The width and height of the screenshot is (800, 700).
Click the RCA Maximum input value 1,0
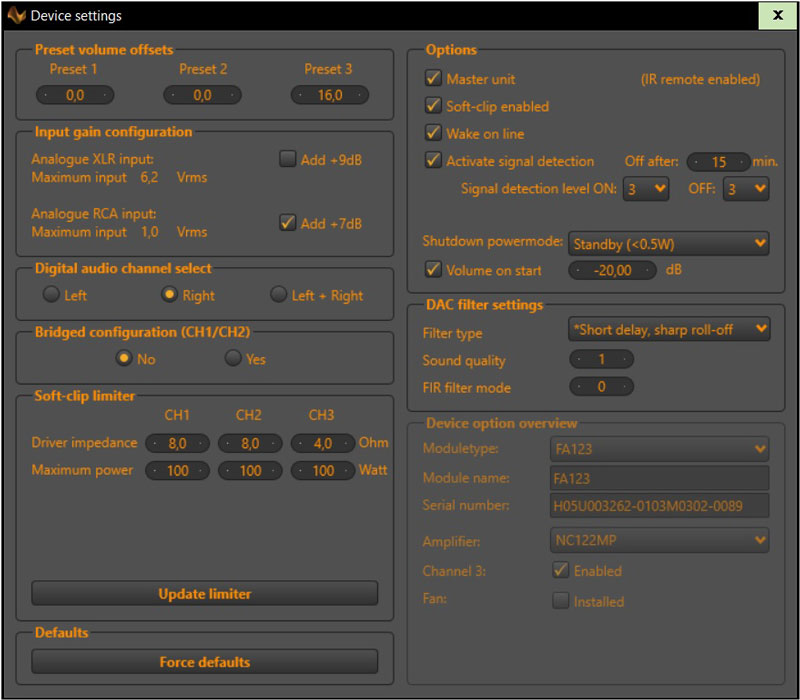pos(149,232)
